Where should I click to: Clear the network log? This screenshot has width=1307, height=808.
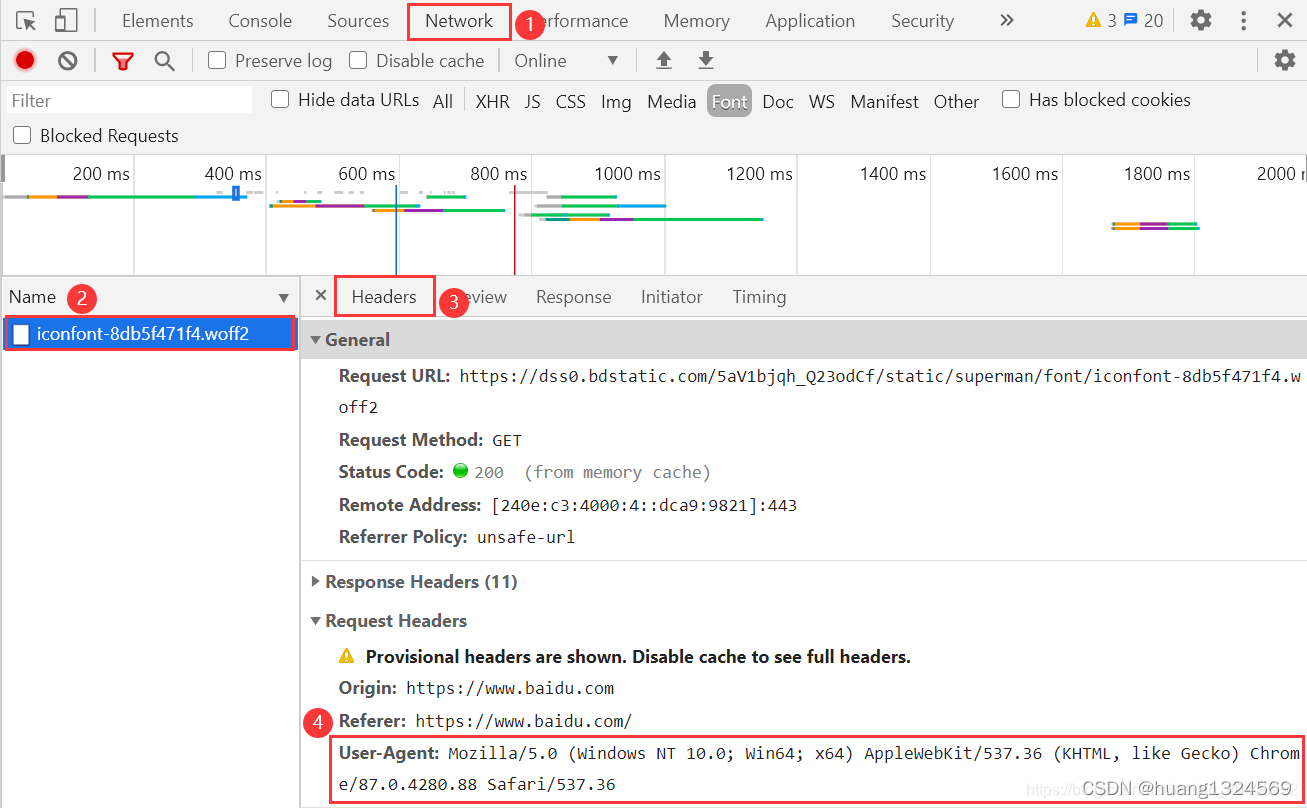tap(68, 61)
